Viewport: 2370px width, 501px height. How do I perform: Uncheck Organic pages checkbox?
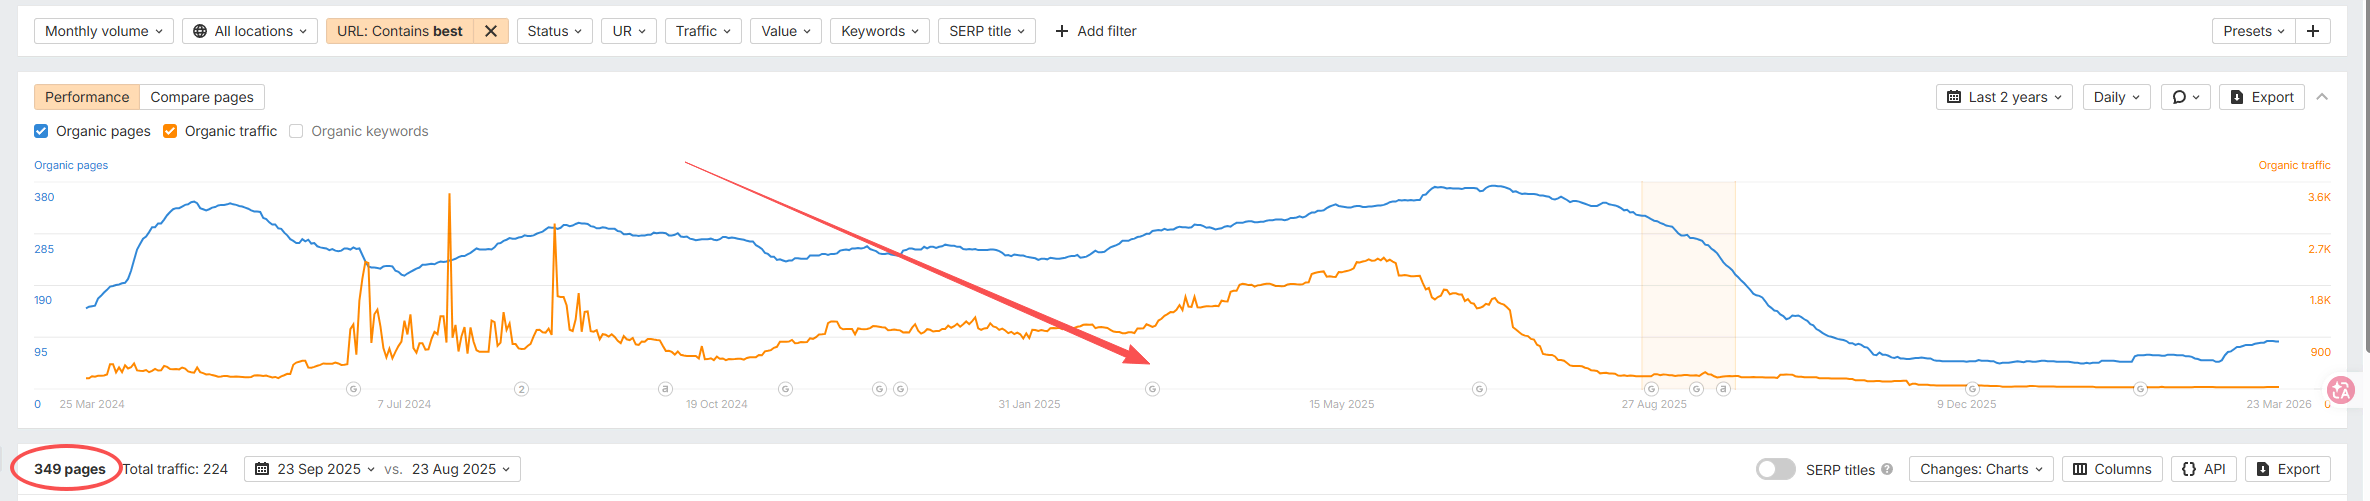click(x=41, y=131)
